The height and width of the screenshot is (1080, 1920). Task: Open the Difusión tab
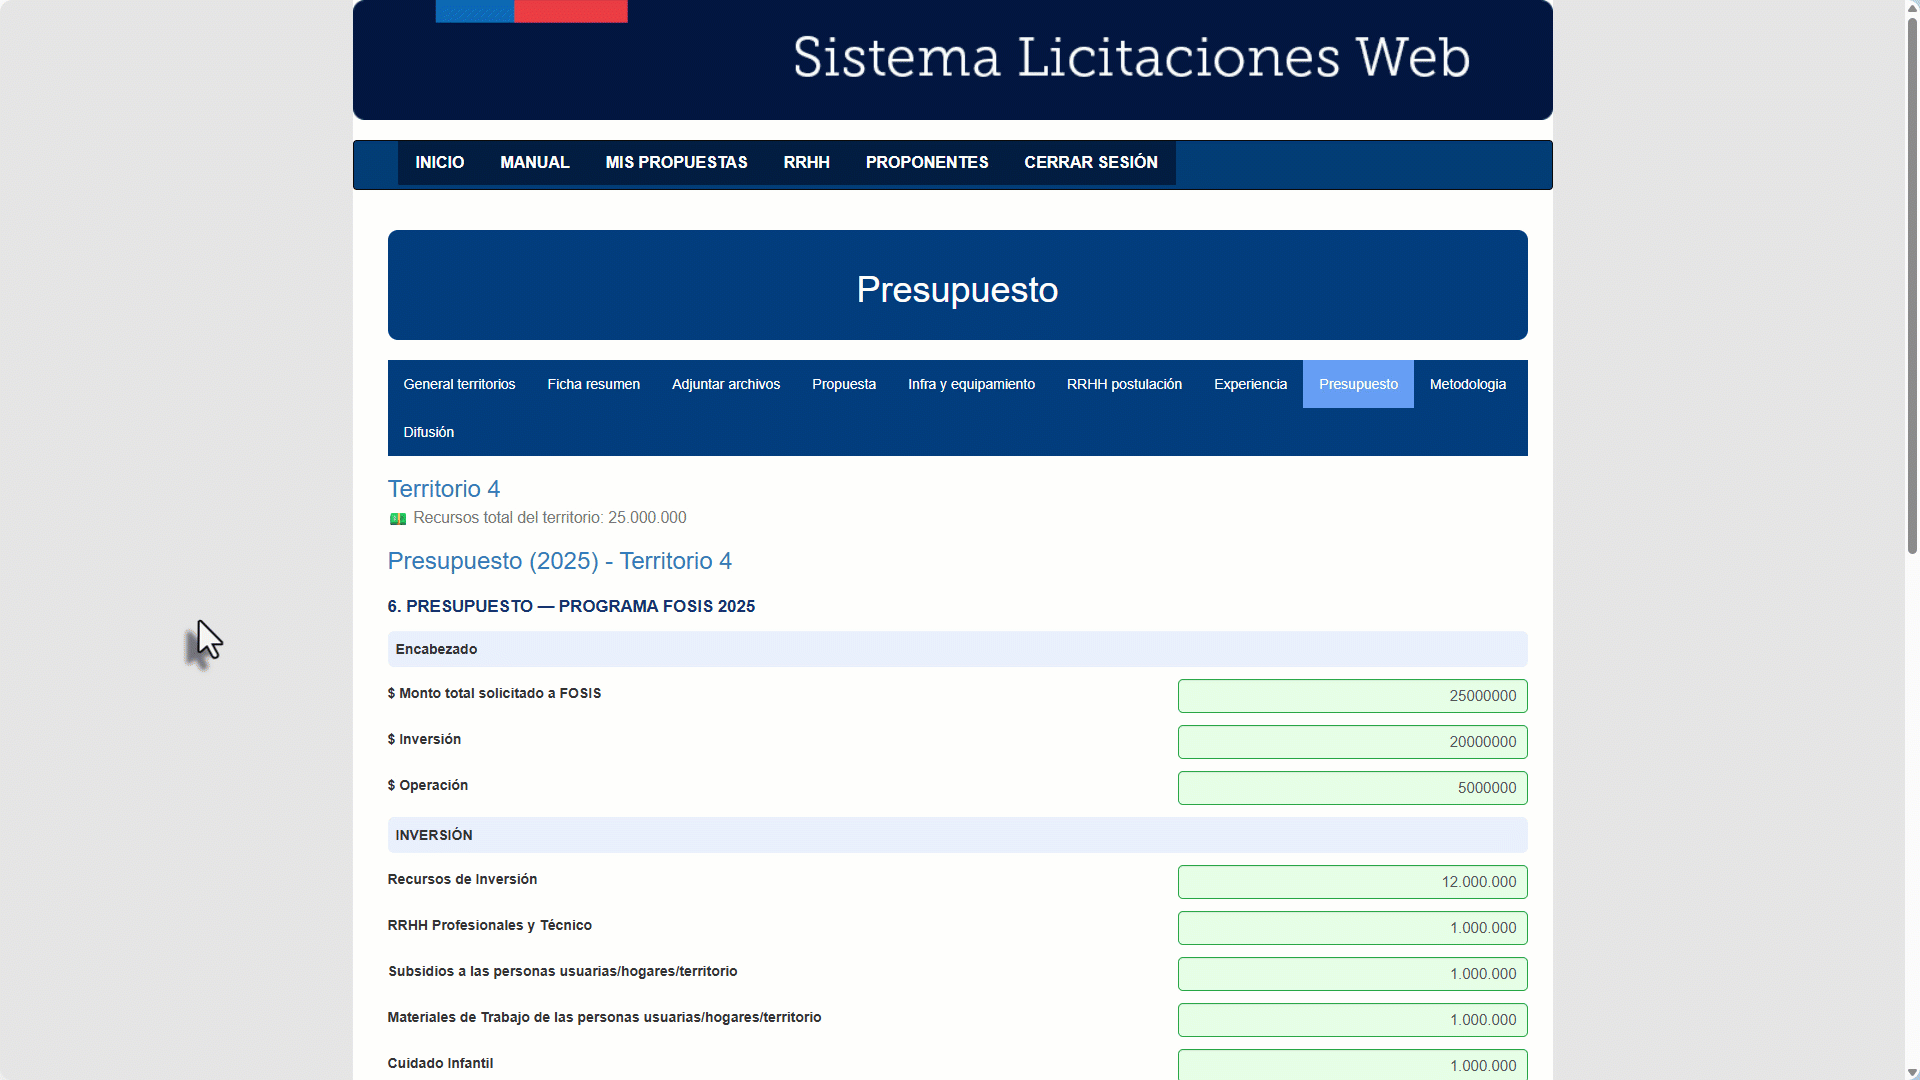[x=428, y=432]
